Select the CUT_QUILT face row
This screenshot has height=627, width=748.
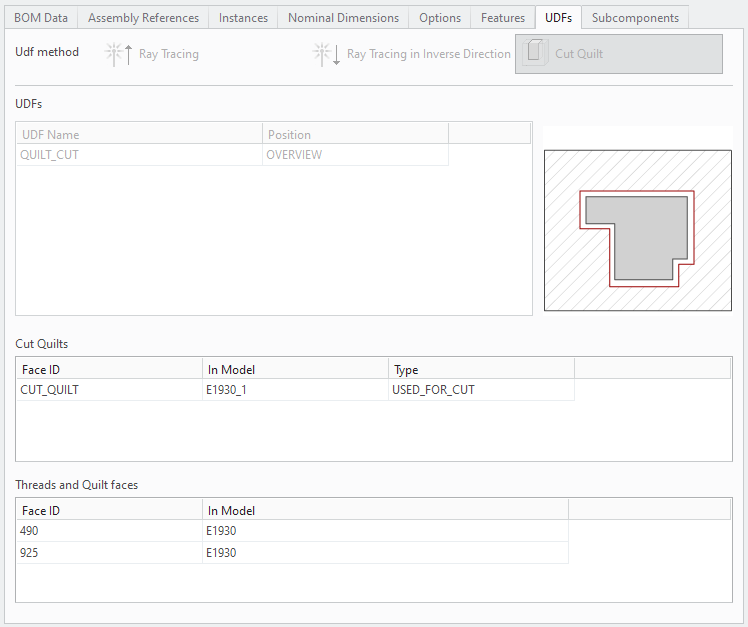(296, 390)
